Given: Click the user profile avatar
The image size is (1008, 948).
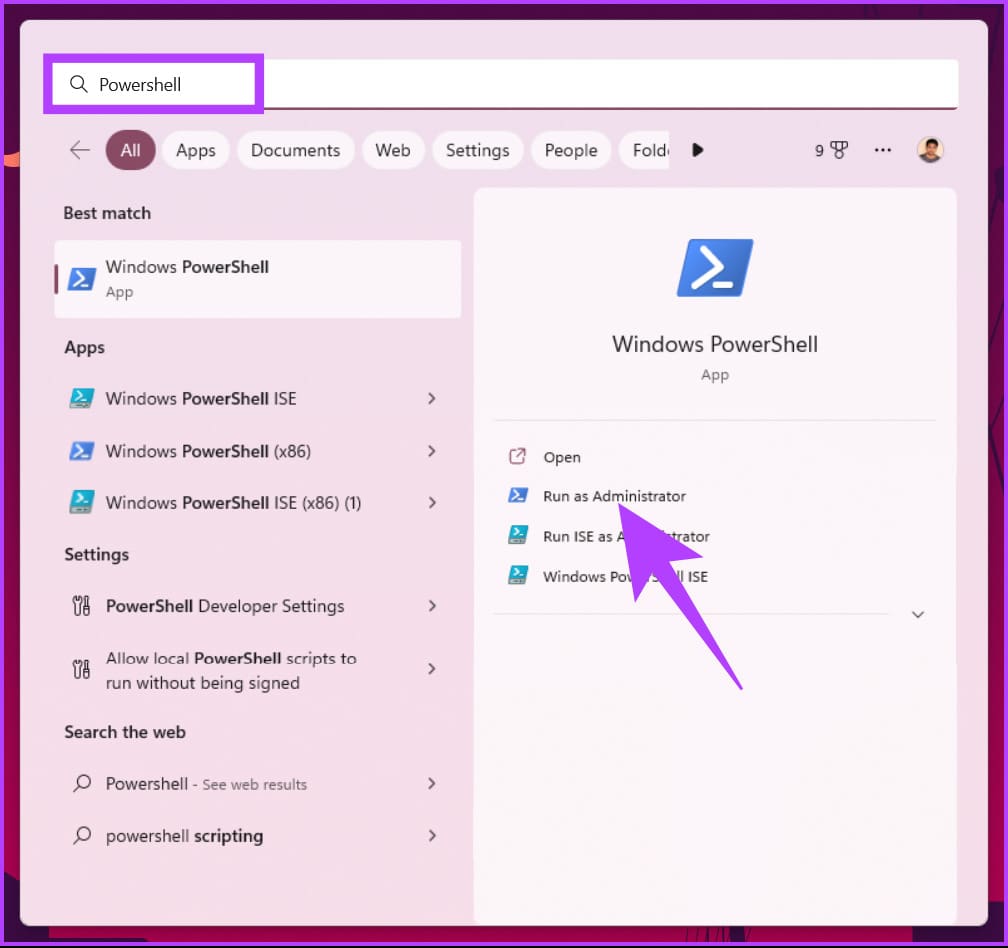Looking at the screenshot, I should (x=930, y=150).
